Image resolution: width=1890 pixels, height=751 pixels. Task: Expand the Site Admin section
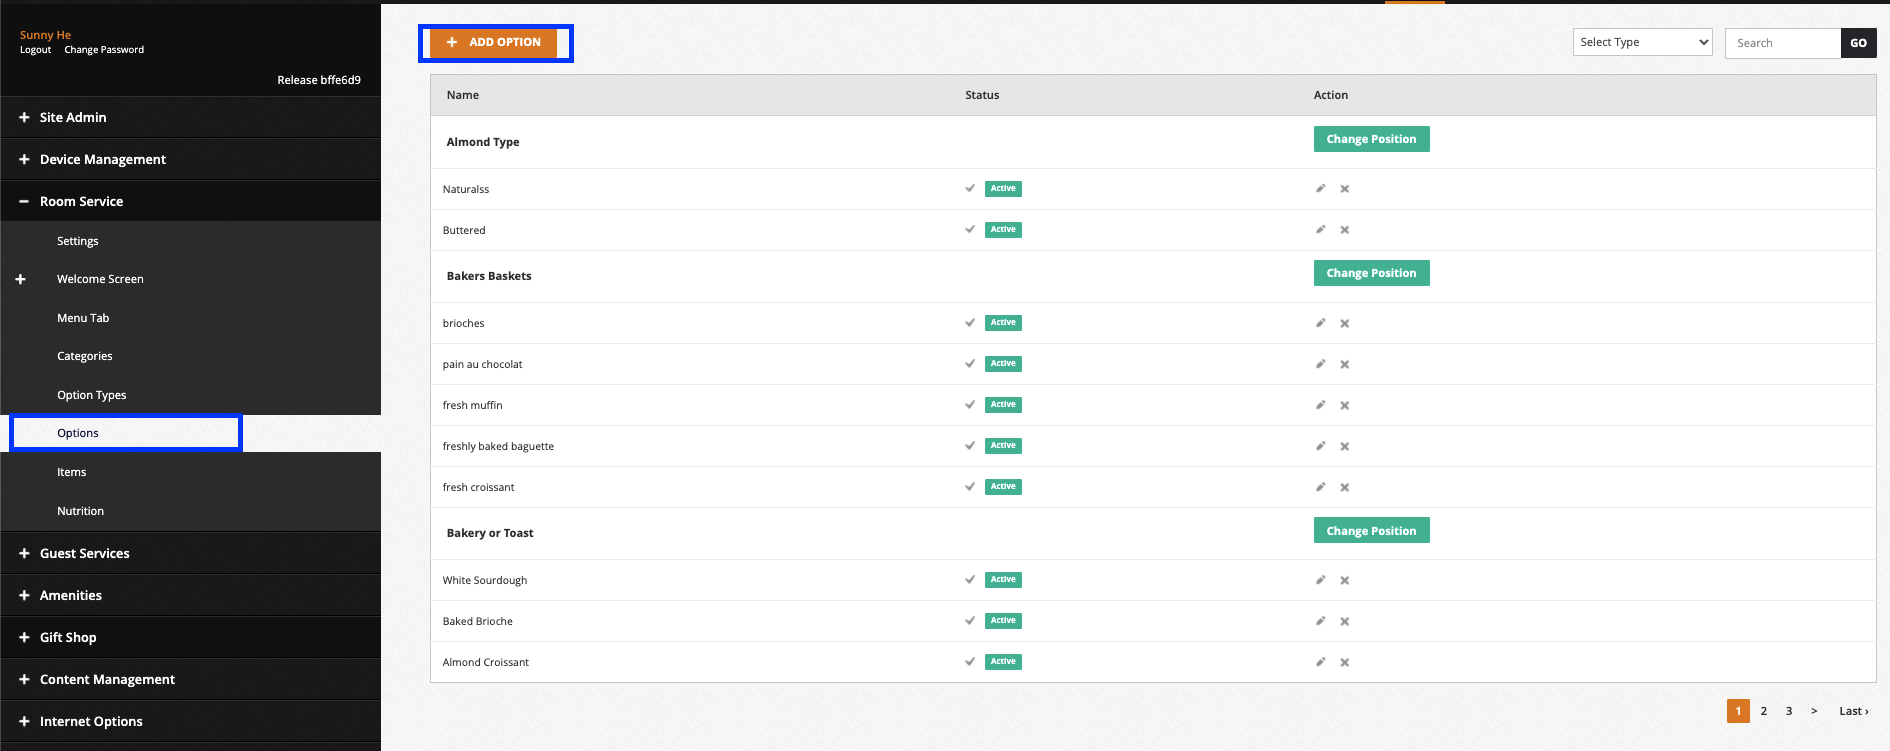click(x=72, y=117)
